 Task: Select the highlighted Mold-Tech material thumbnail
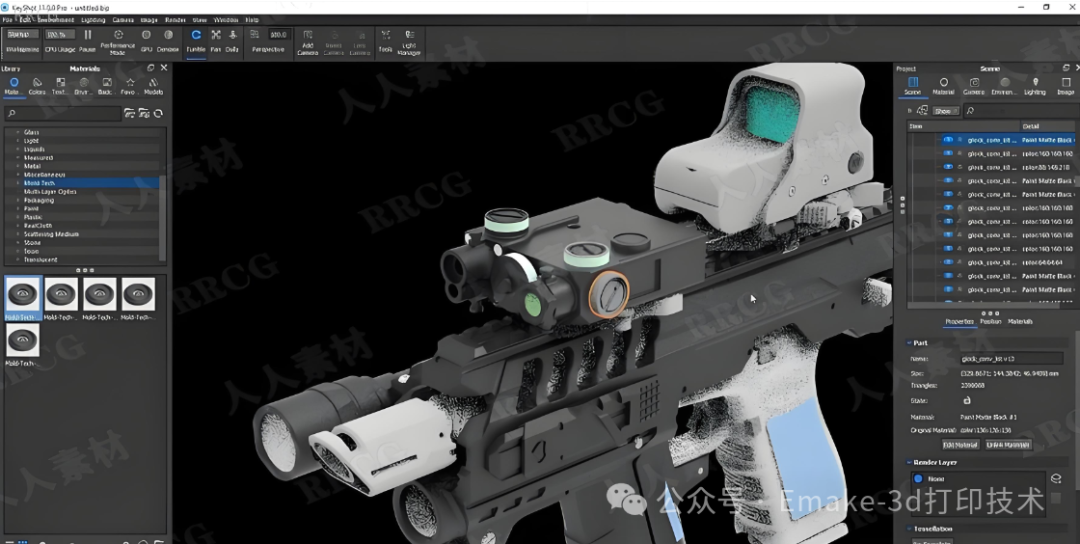tap(23, 296)
